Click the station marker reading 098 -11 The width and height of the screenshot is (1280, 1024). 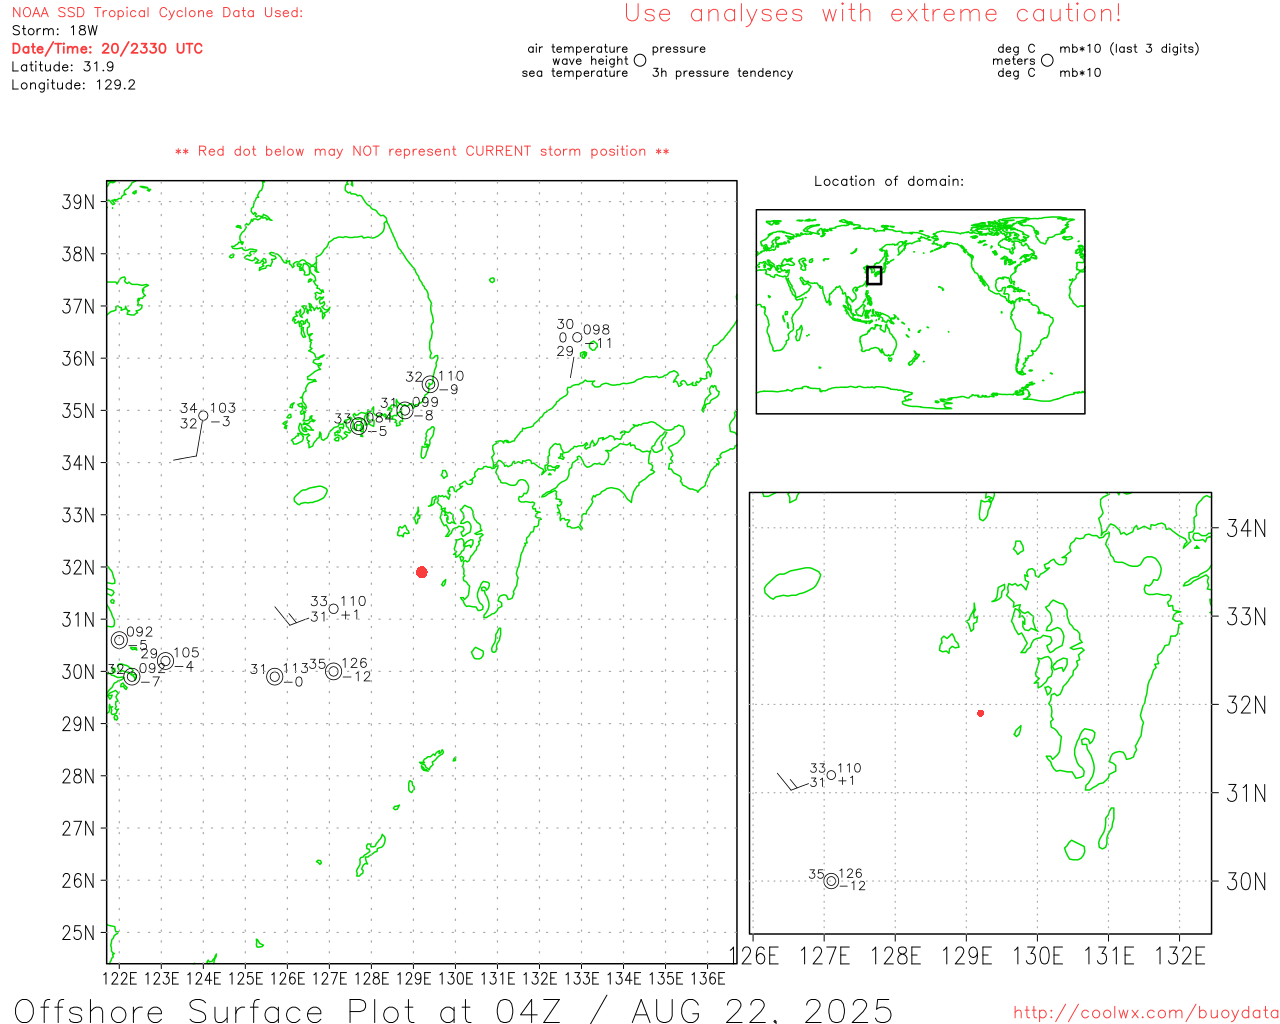tap(577, 337)
